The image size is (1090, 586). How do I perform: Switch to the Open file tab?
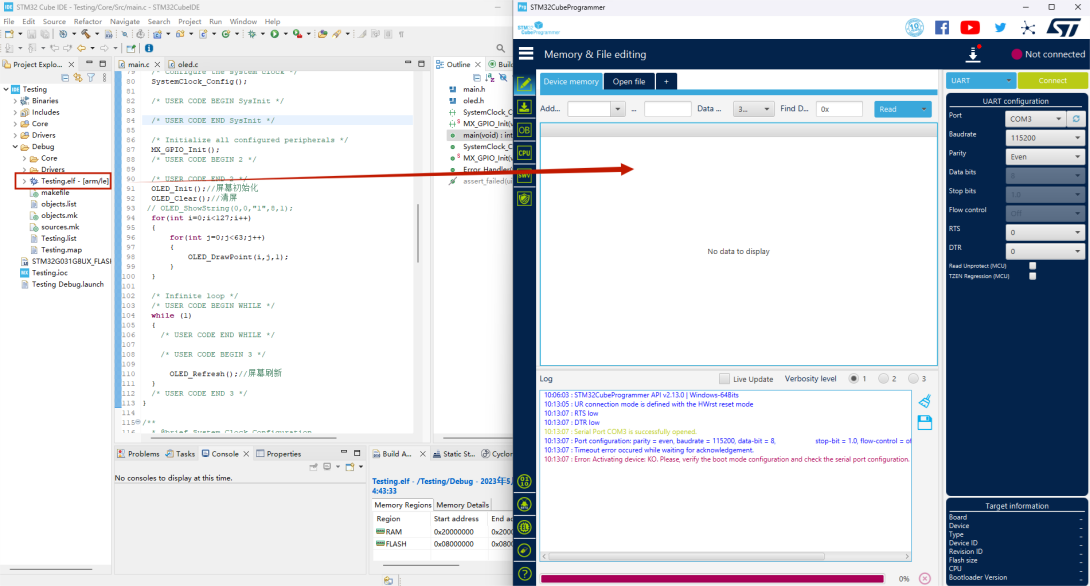click(x=628, y=81)
